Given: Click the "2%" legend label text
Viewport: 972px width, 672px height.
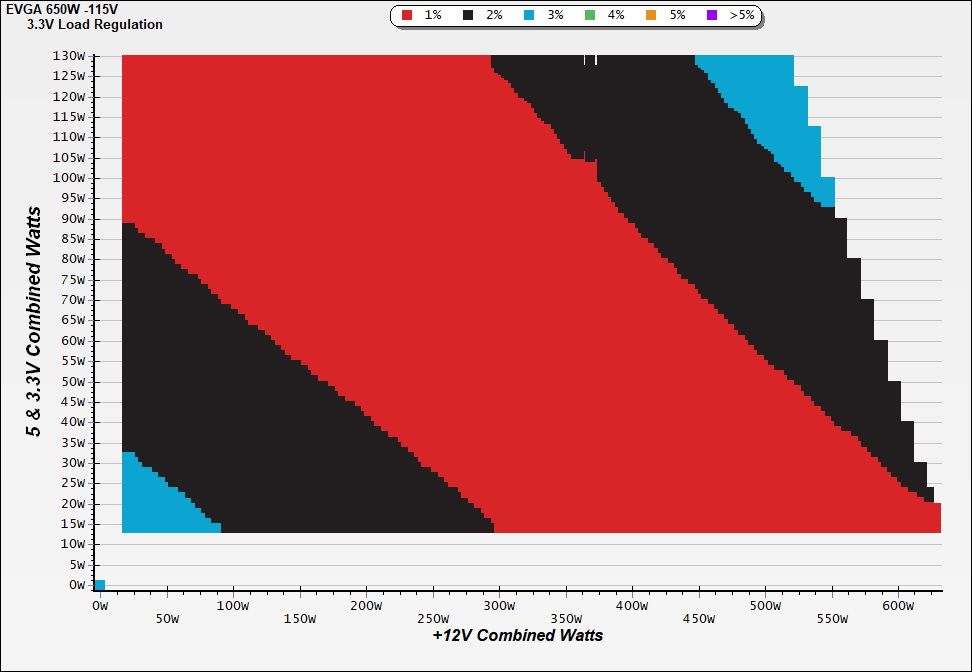Looking at the screenshot, I should point(494,15).
